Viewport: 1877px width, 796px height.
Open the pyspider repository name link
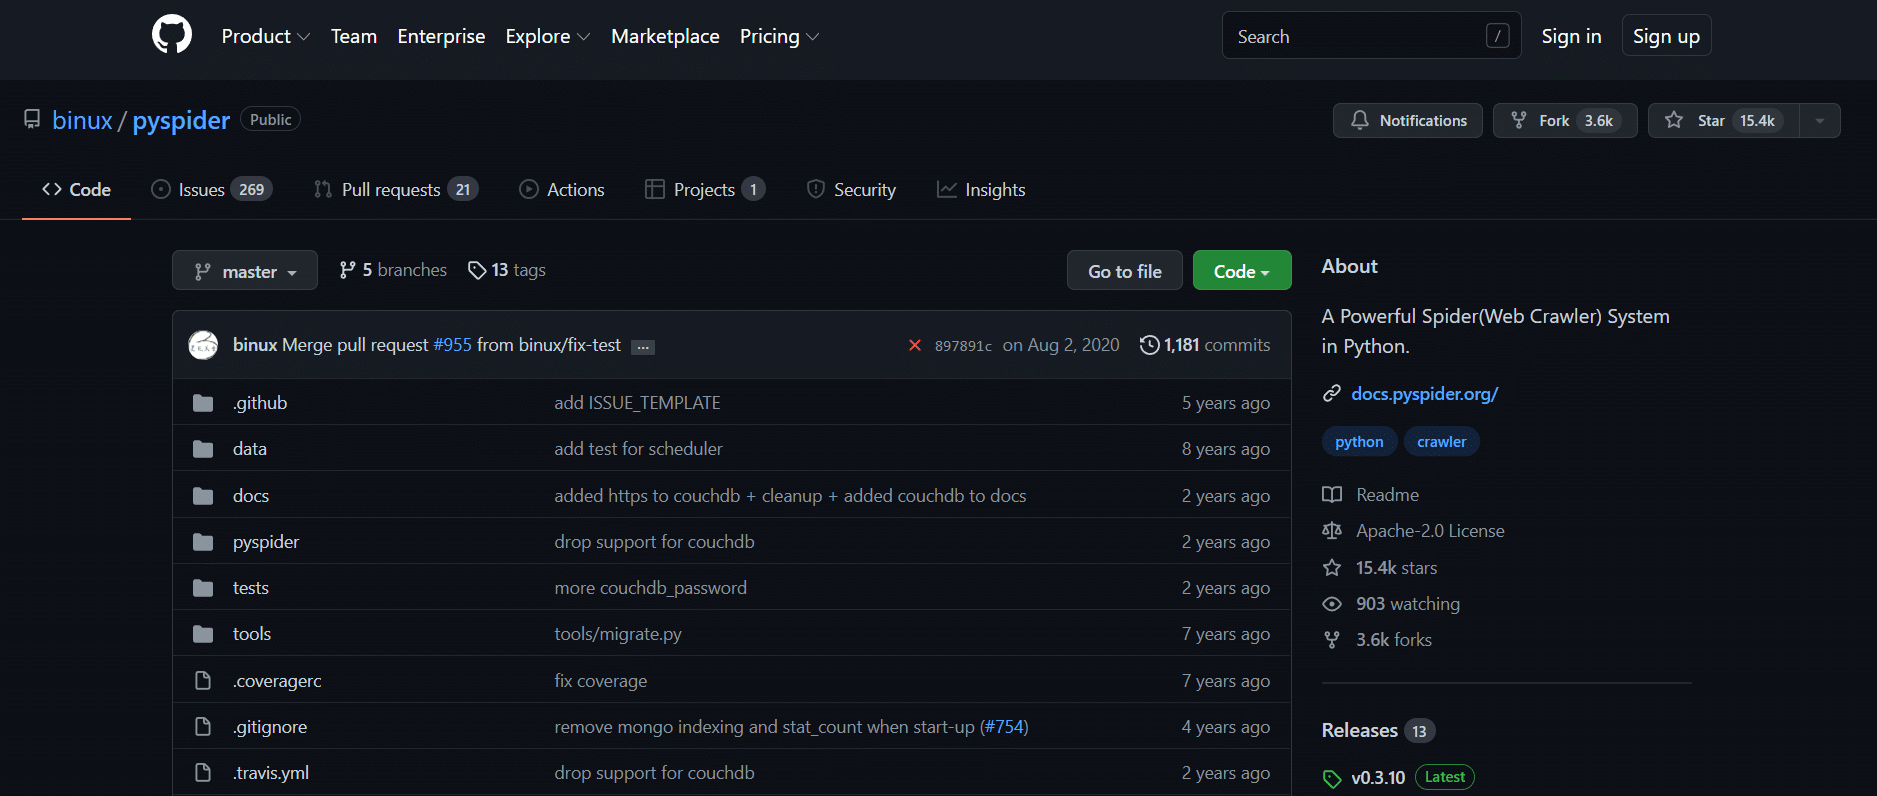181,120
